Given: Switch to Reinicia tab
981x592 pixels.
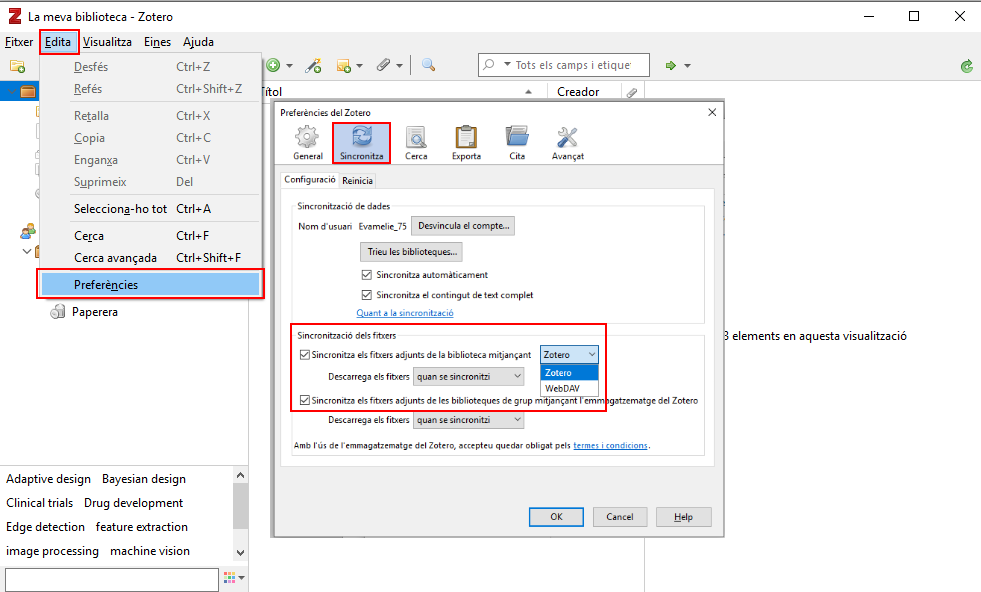Looking at the screenshot, I should pos(357,181).
